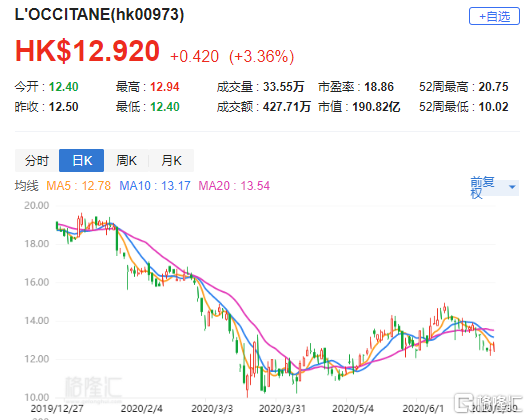This screenshot has width=529, height=420.
Task: Click the 20.00 y-axis label
Action: (x=36, y=205)
